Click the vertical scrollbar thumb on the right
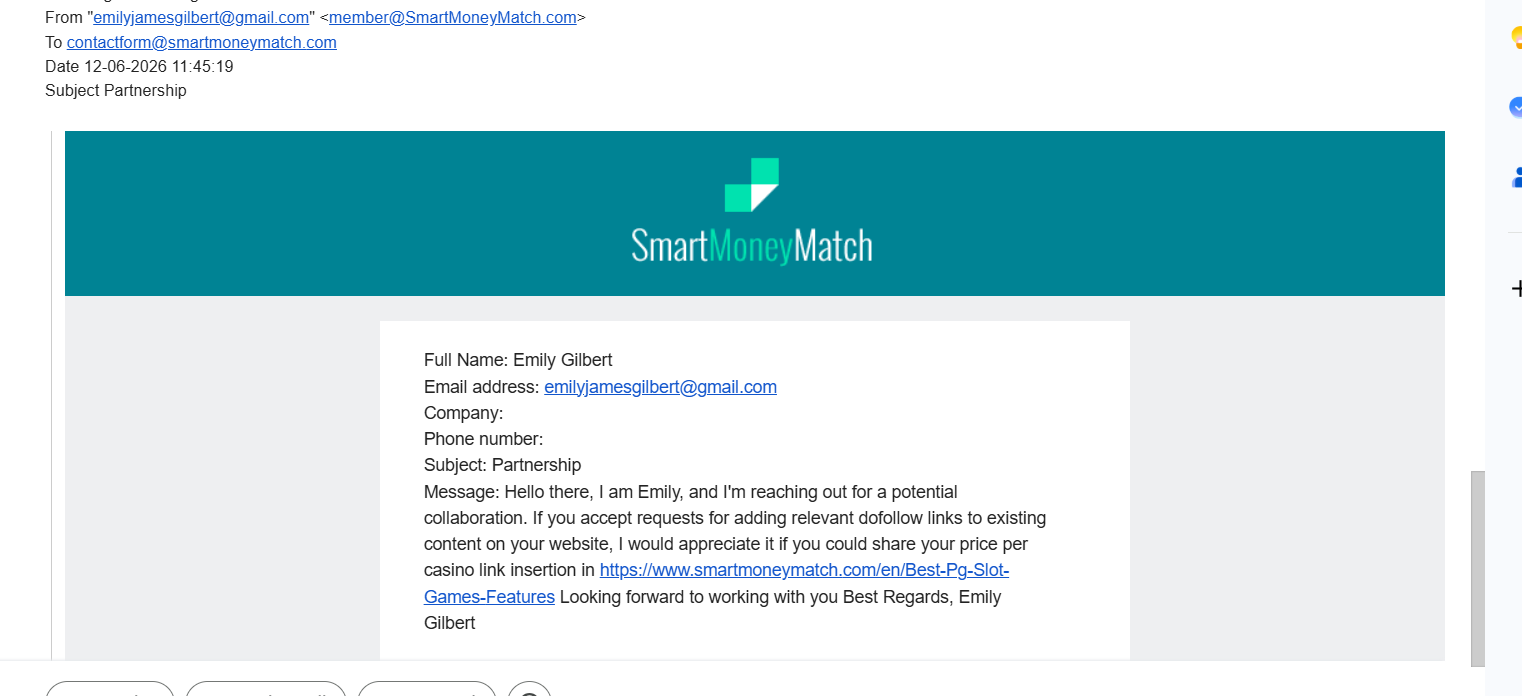The height and width of the screenshot is (696, 1522). click(1477, 569)
